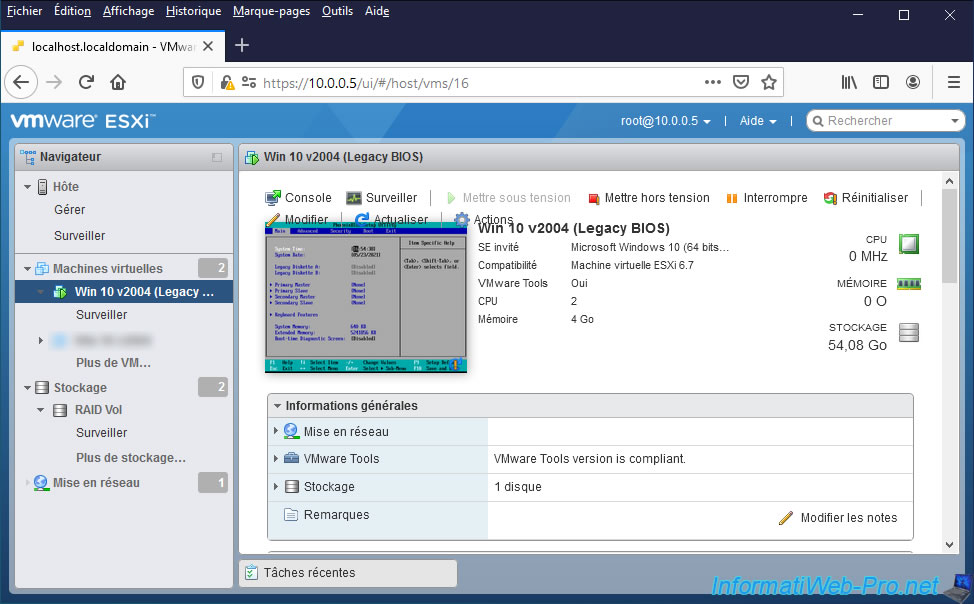Screen dimensions: 974x604
Task: Open a new browser tab
Action: click(242, 45)
